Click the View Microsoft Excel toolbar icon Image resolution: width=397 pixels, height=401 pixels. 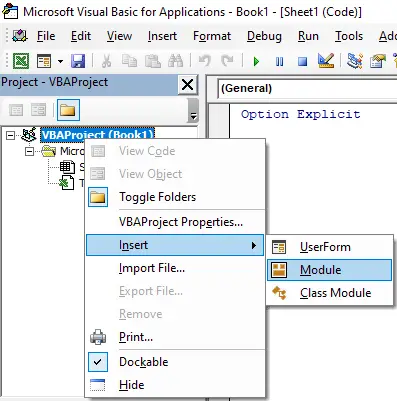tap(21, 61)
